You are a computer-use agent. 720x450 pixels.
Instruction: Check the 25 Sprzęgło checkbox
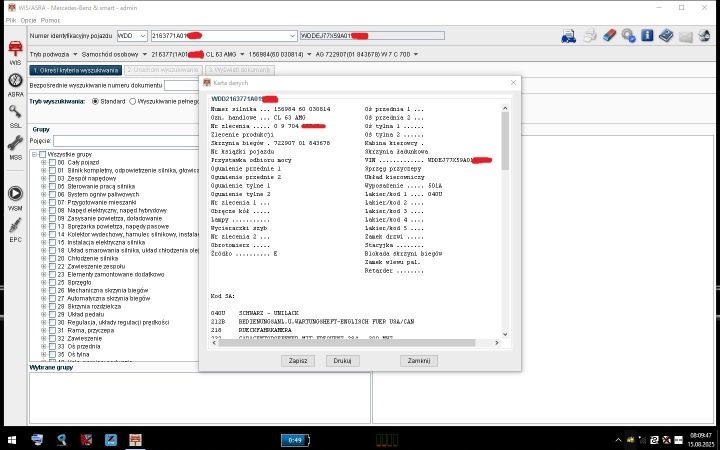click(52, 282)
